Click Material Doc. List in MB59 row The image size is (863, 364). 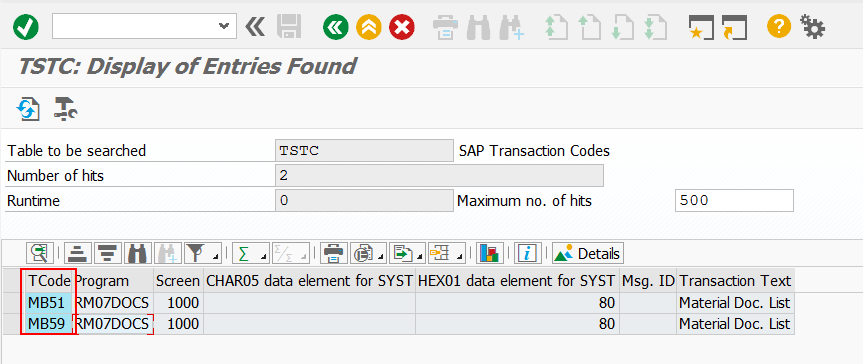tap(735, 324)
